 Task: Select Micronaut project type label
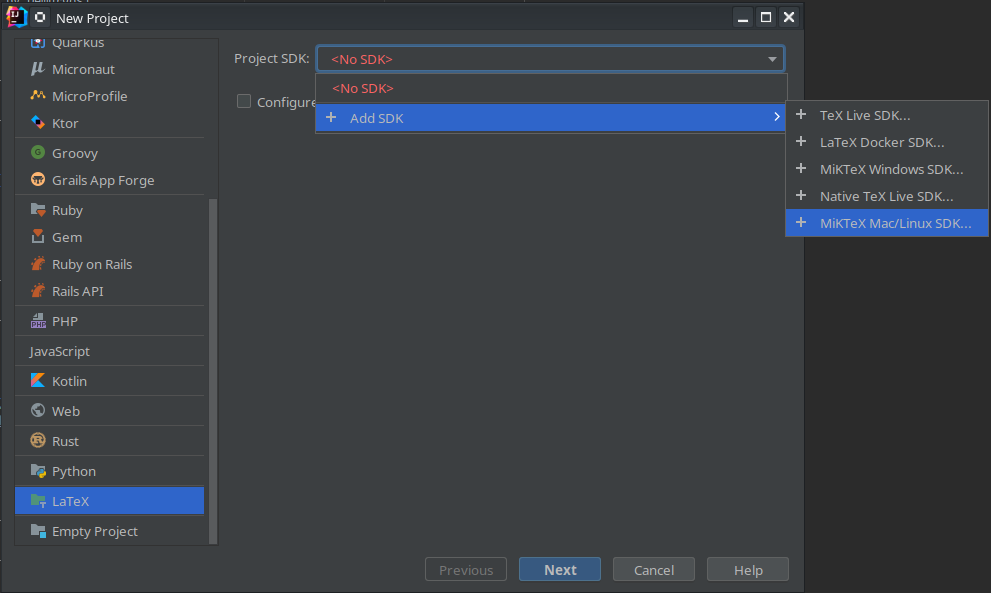pos(83,69)
